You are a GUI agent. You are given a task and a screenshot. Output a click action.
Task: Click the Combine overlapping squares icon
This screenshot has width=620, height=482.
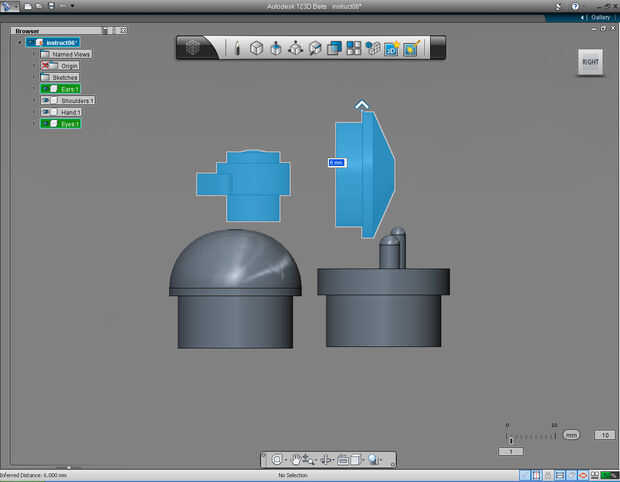point(334,47)
